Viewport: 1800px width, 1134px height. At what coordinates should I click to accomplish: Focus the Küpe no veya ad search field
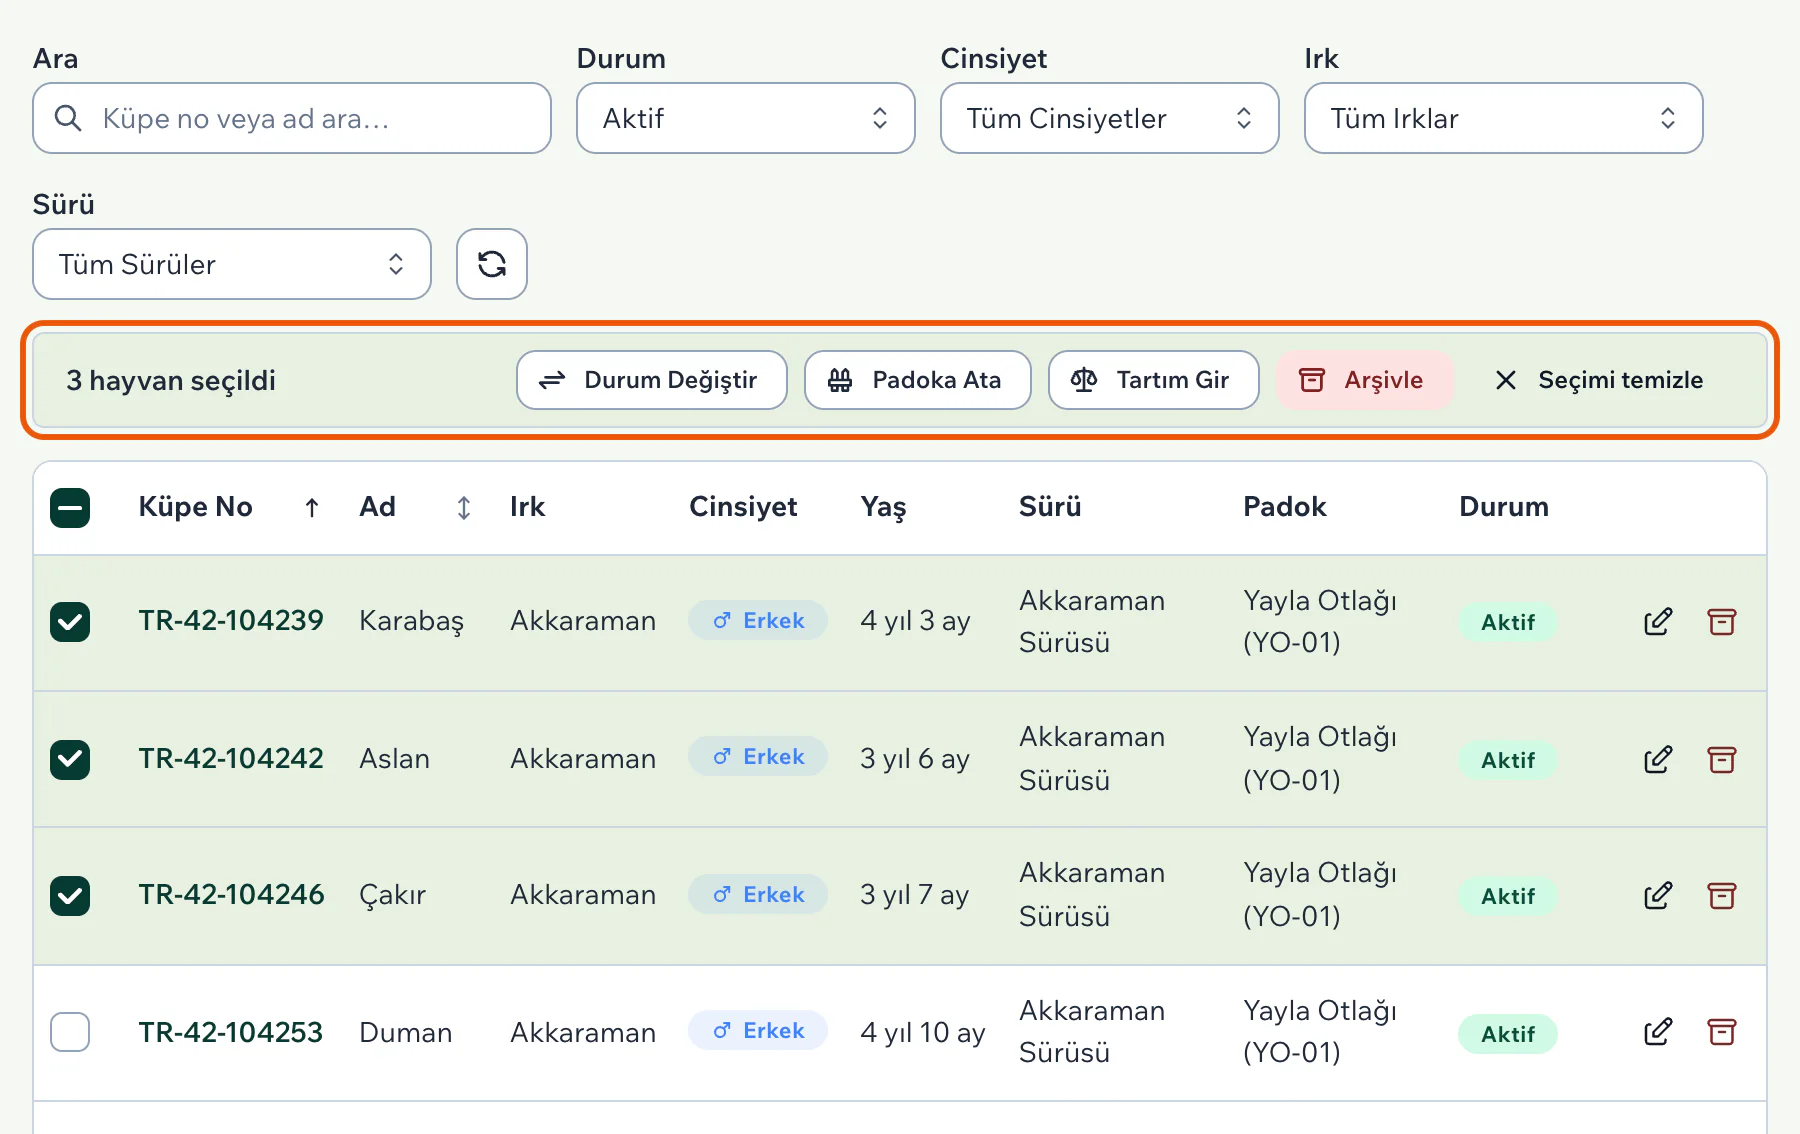292,118
